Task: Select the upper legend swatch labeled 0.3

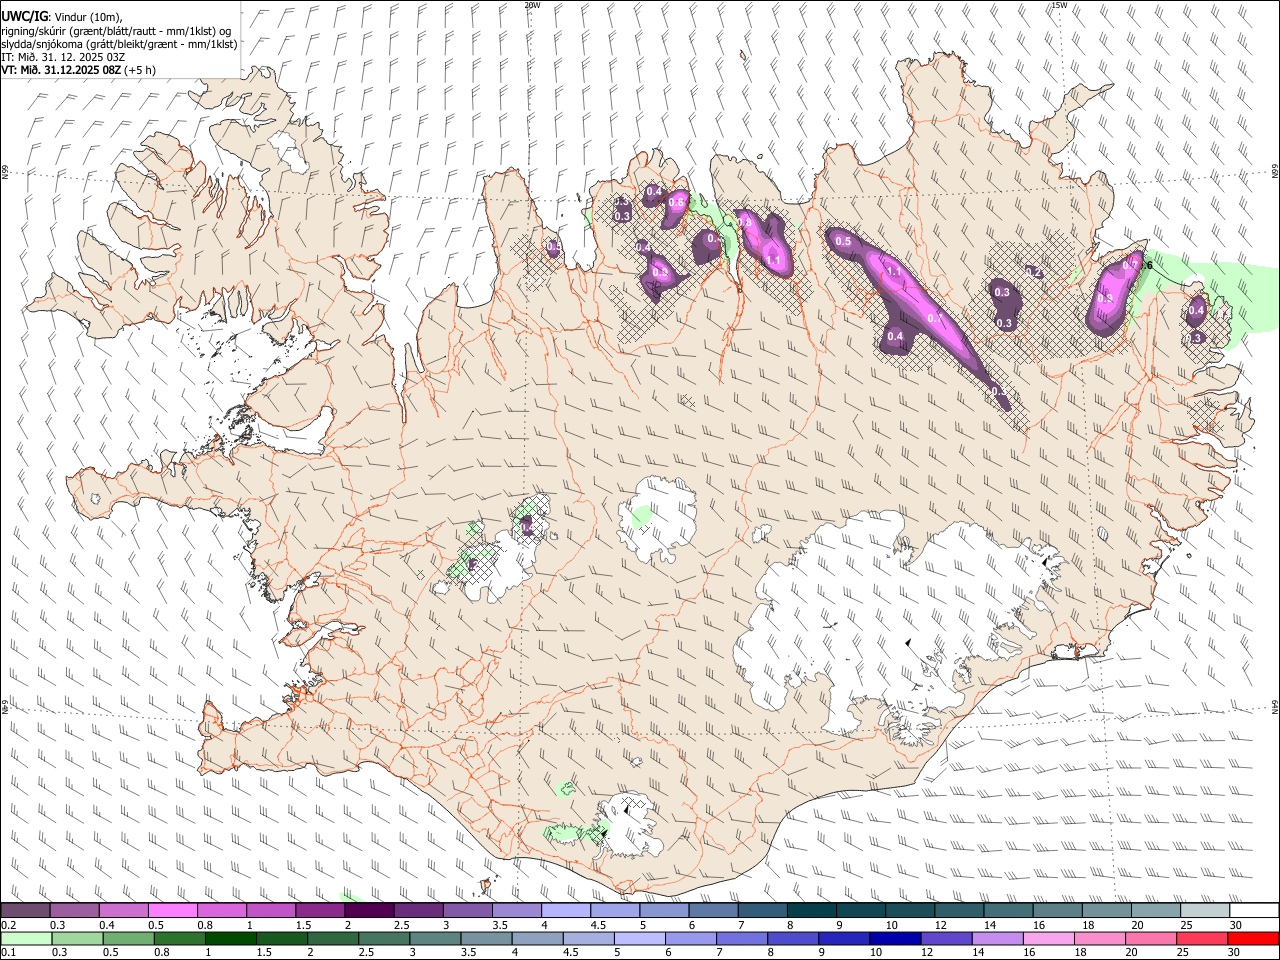Action: pyautogui.click(x=74, y=911)
